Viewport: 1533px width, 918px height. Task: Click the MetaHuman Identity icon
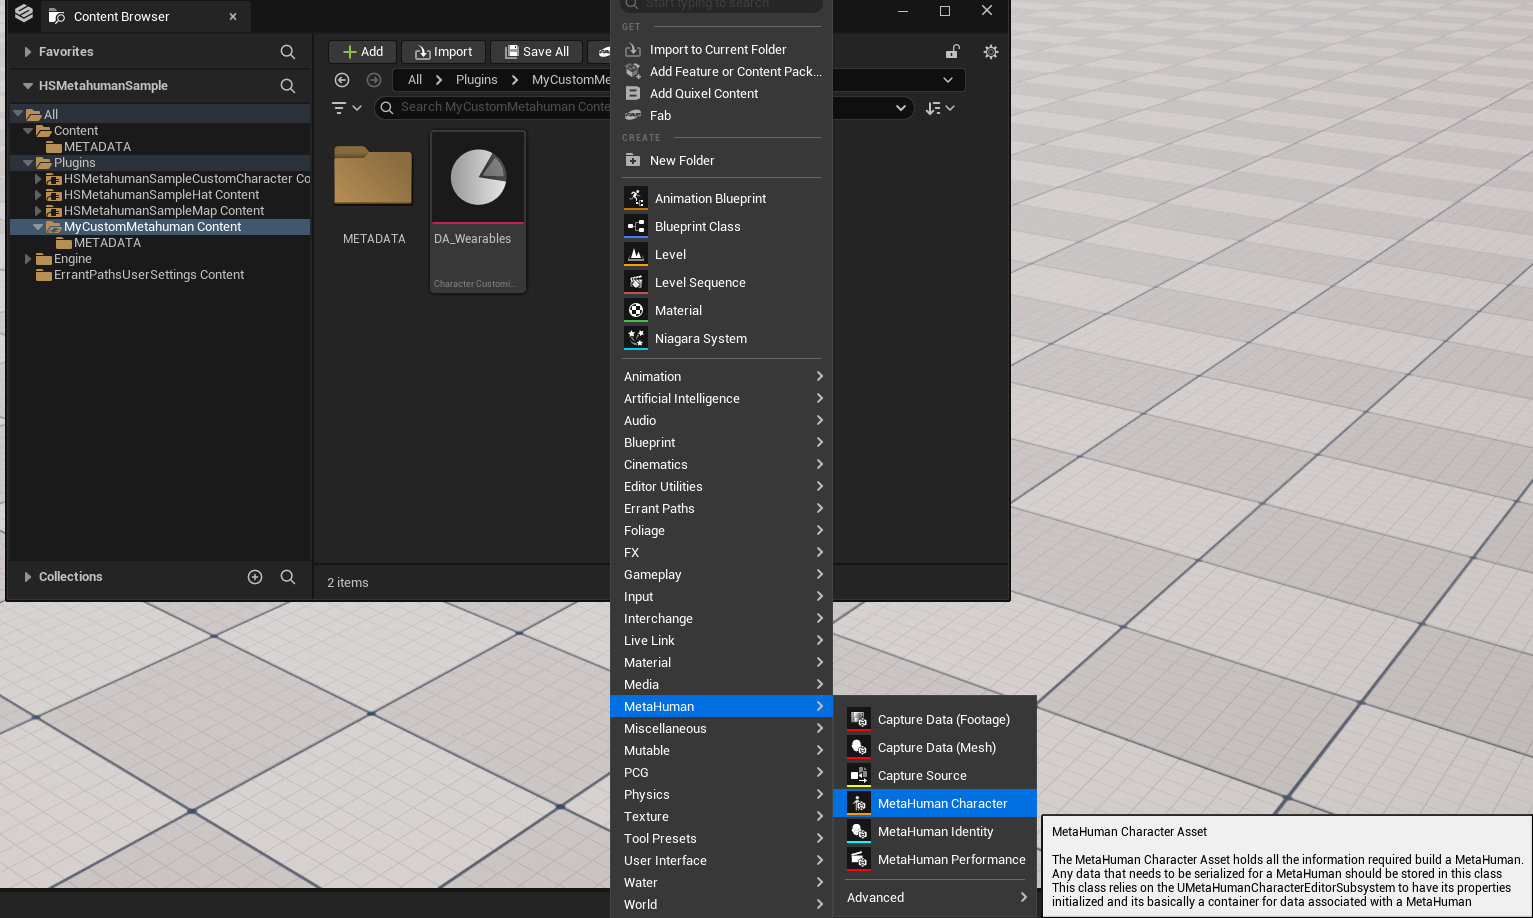(859, 831)
